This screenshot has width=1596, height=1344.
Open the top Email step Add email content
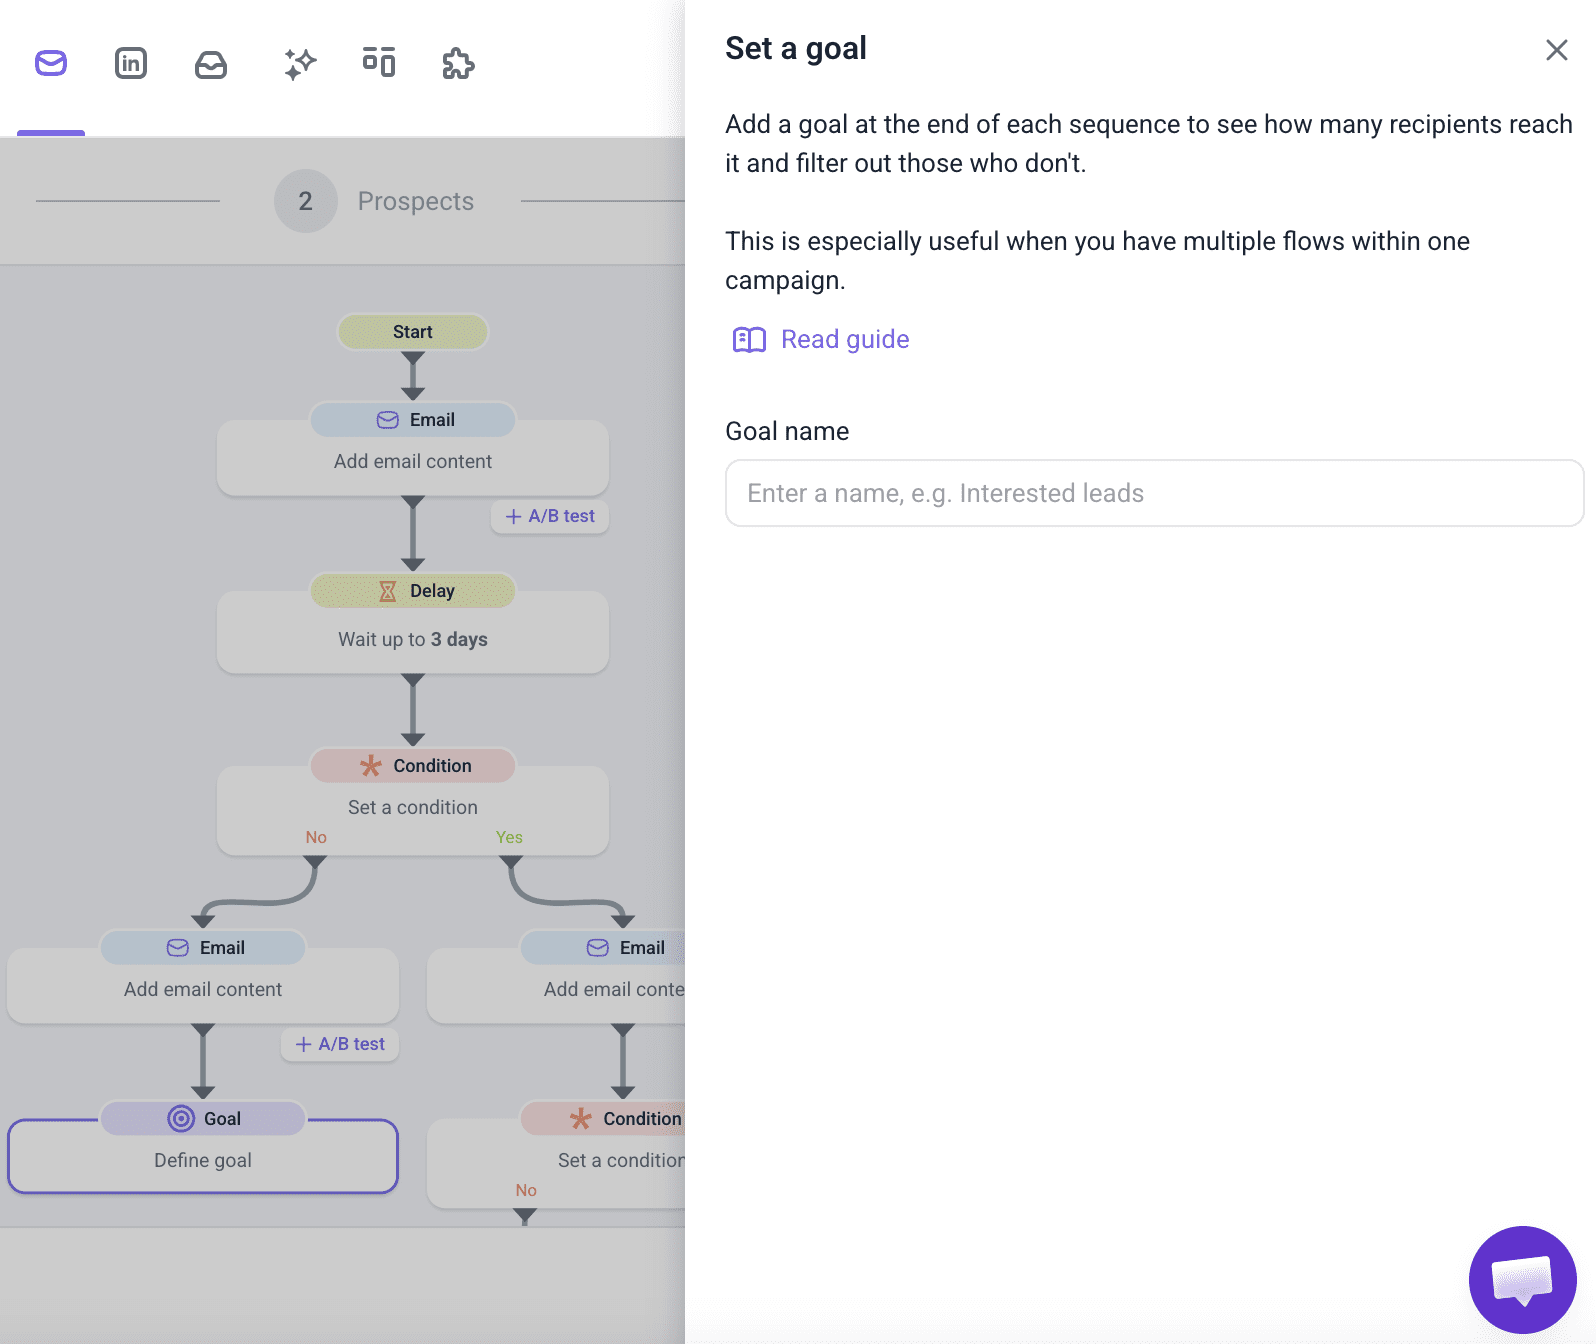(x=412, y=460)
